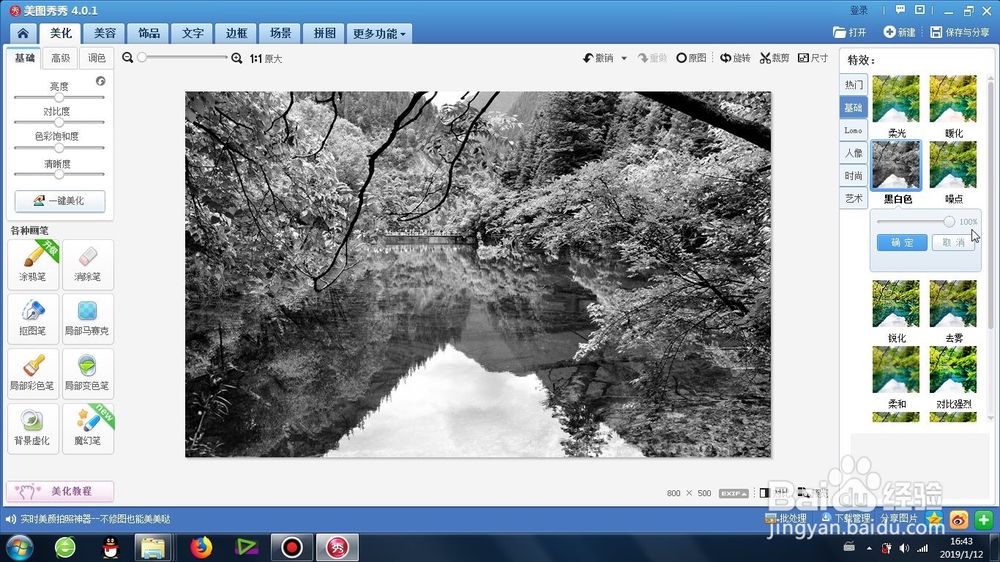Open the 美化教程 tutorial link

(x=60, y=491)
